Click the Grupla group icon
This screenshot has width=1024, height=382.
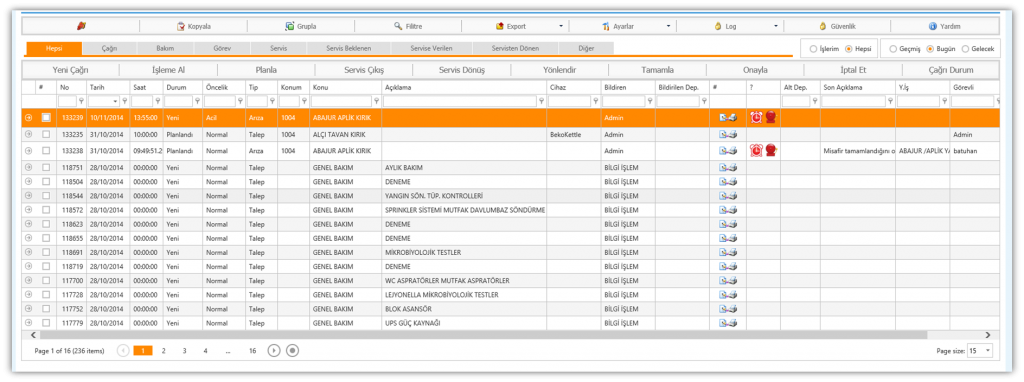point(289,26)
